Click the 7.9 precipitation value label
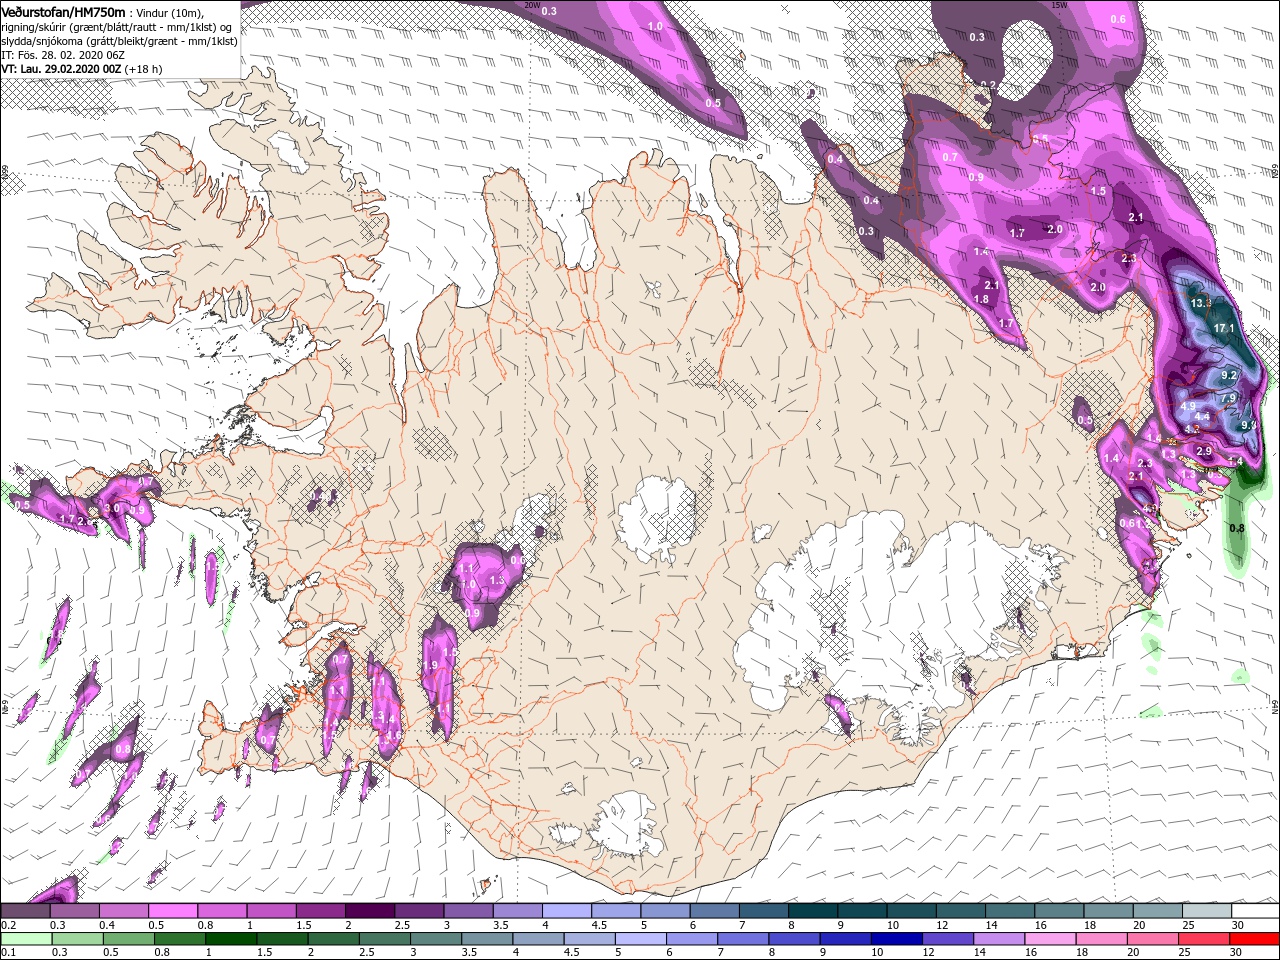The image size is (1280, 960). 1230,398
